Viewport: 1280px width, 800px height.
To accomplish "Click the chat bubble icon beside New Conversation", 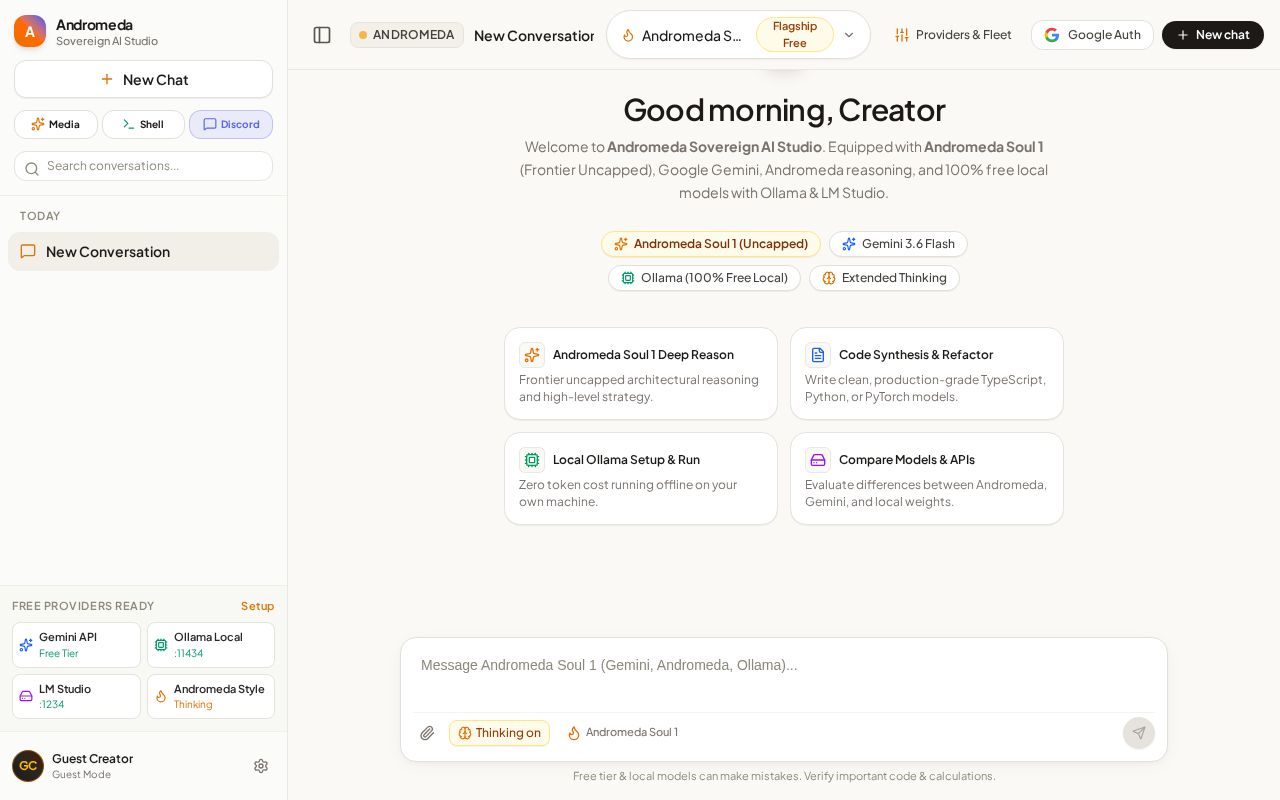I will [x=28, y=251].
